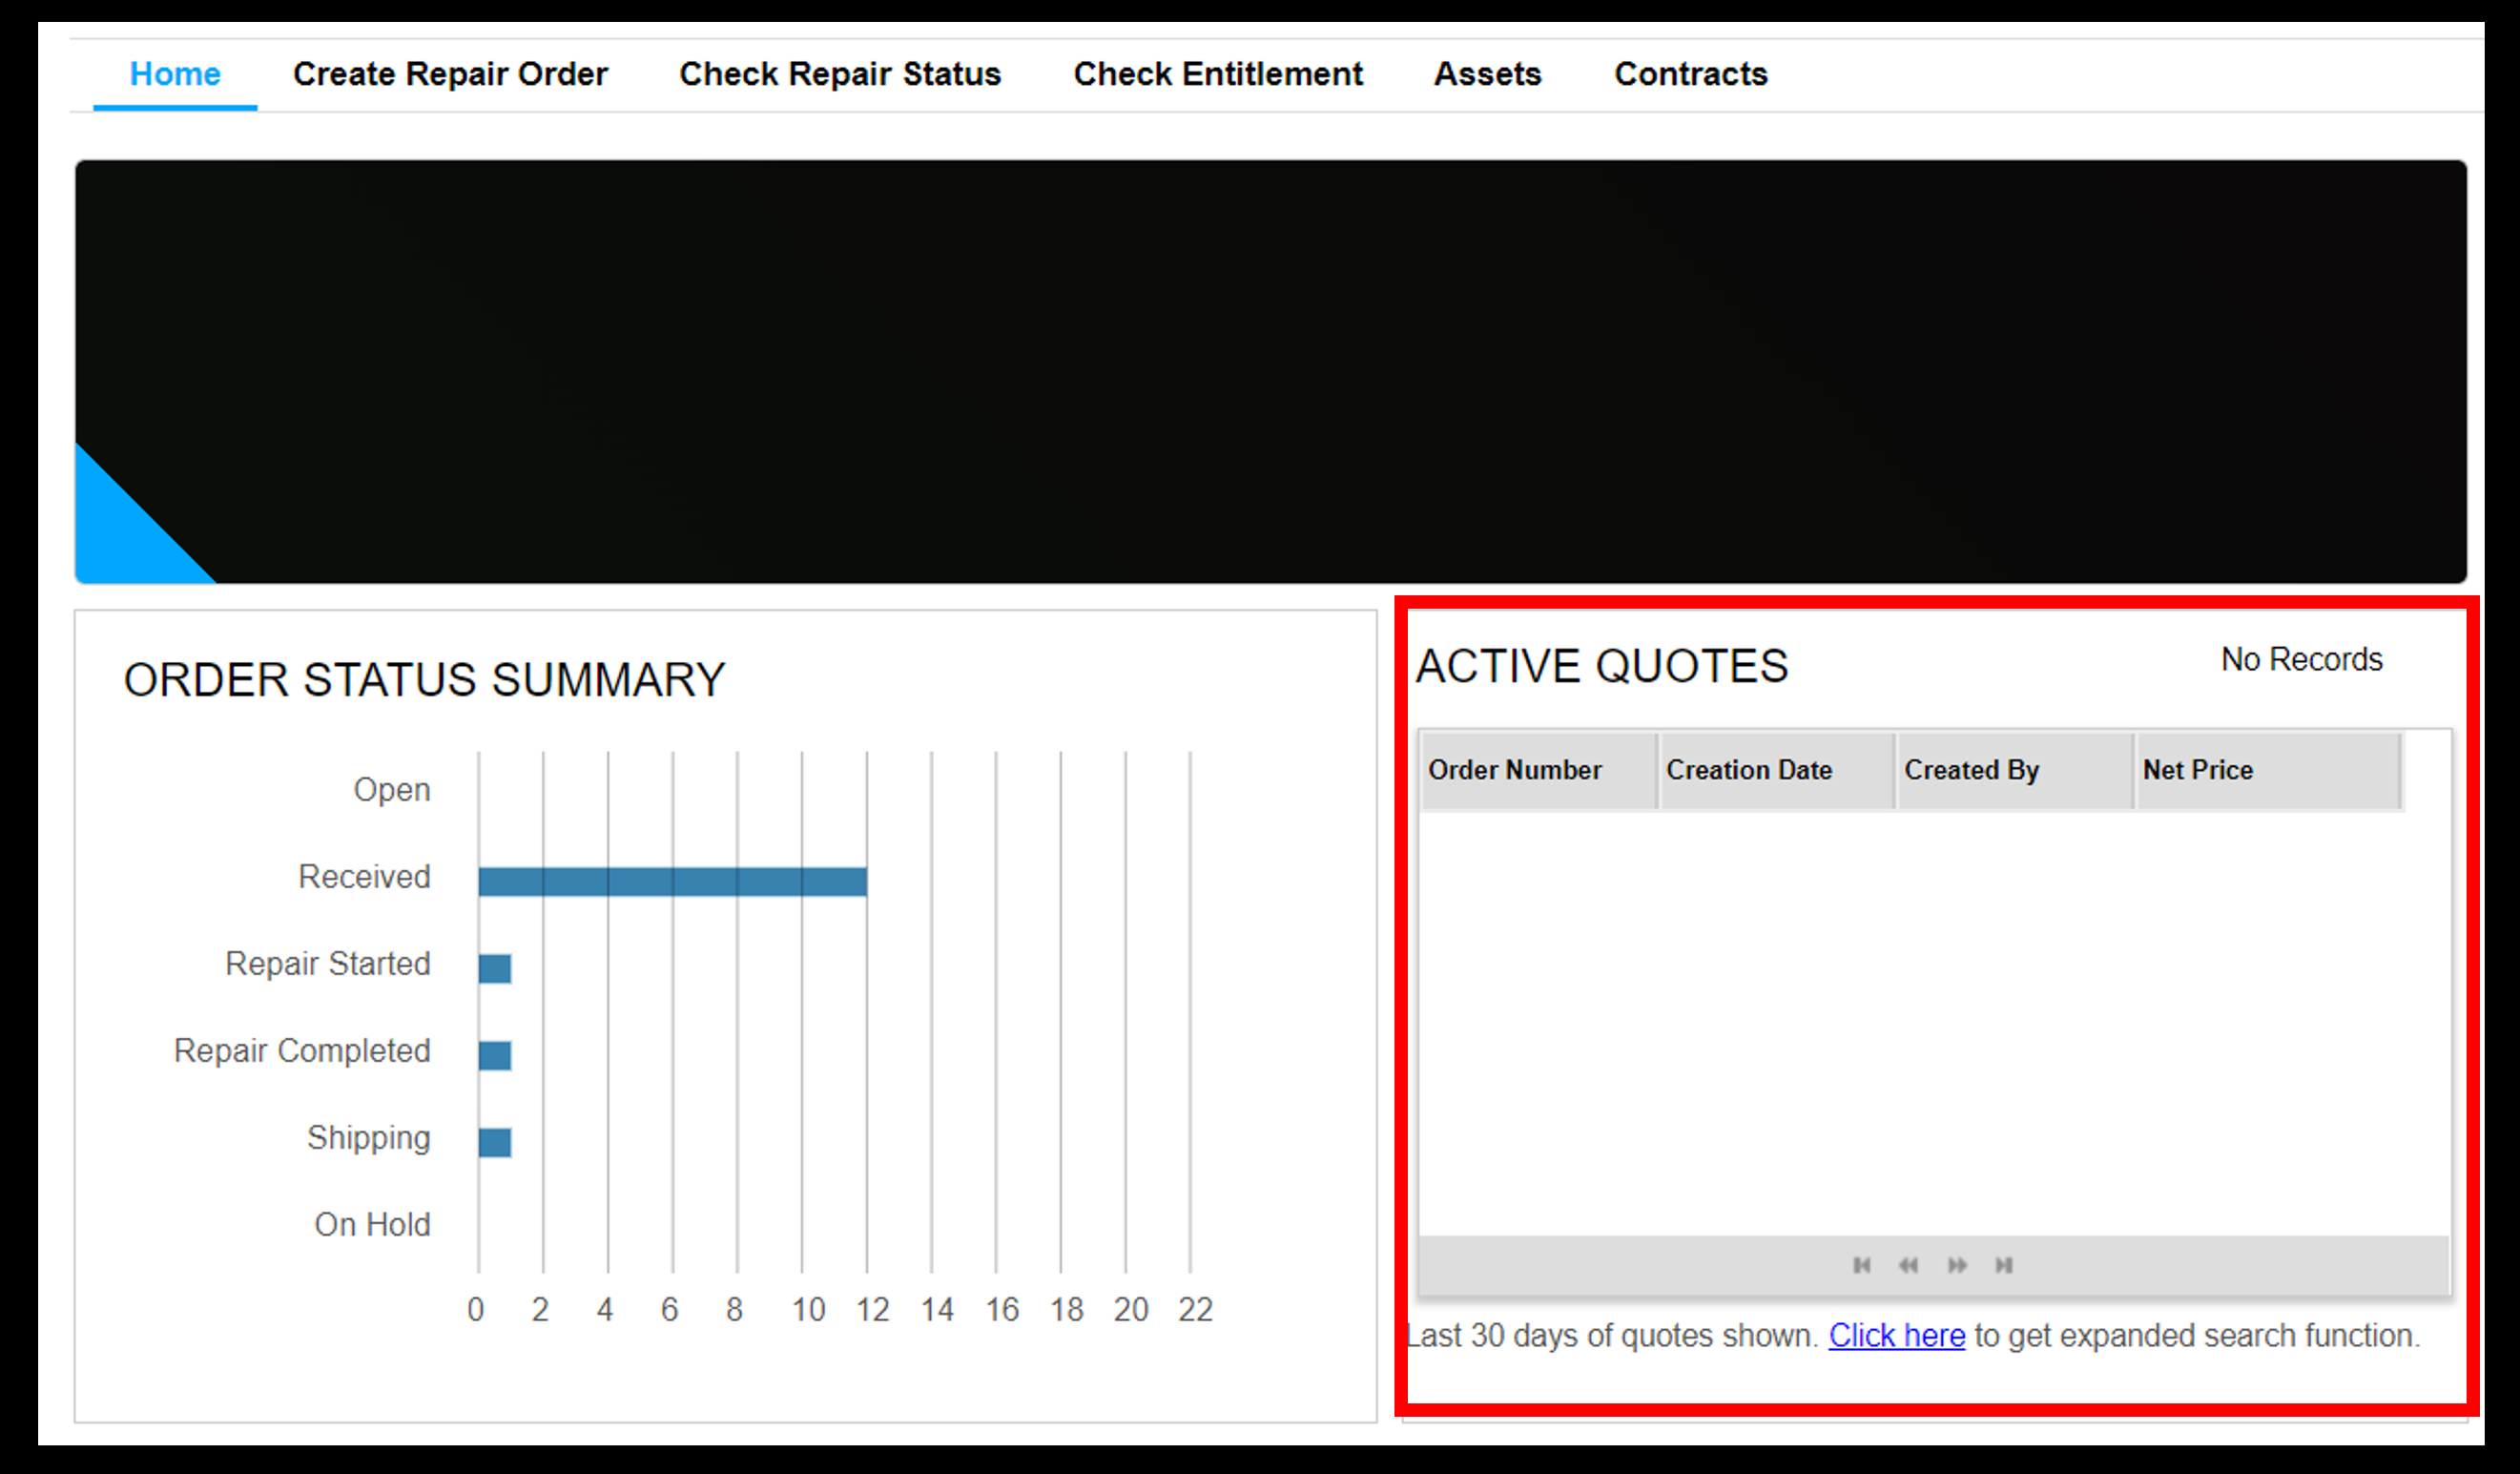The width and height of the screenshot is (2520, 1474).
Task: Sort quotes by Order Number column
Action: click(x=1538, y=770)
